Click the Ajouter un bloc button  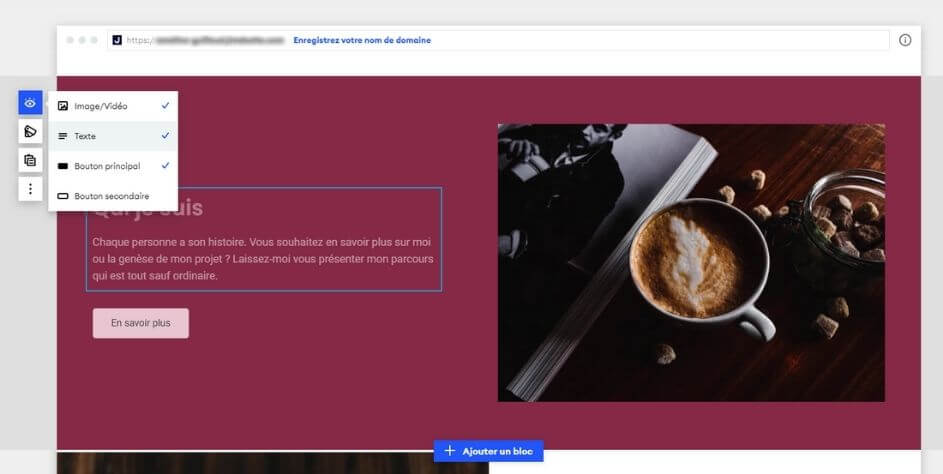pos(488,451)
